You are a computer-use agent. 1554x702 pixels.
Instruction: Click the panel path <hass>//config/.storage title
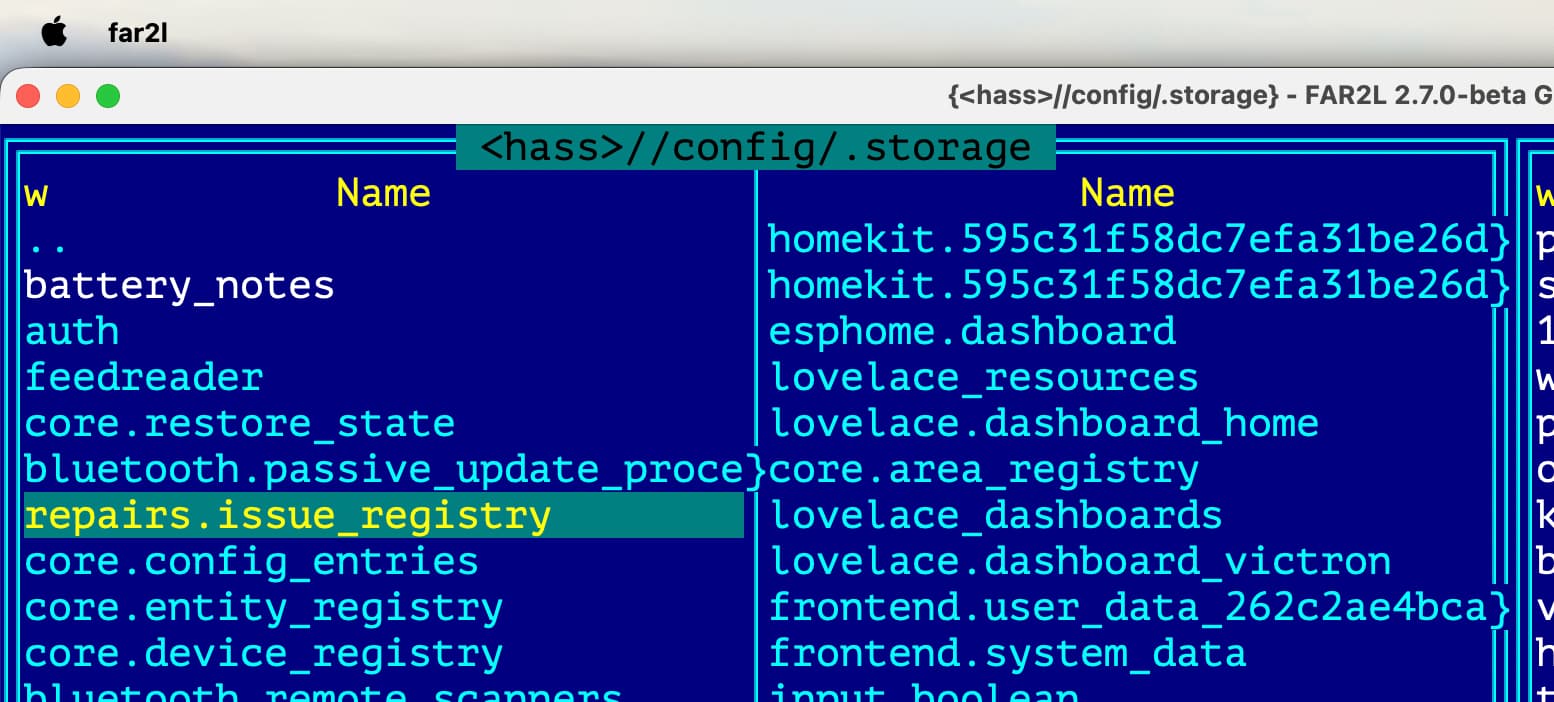tap(756, 148)
